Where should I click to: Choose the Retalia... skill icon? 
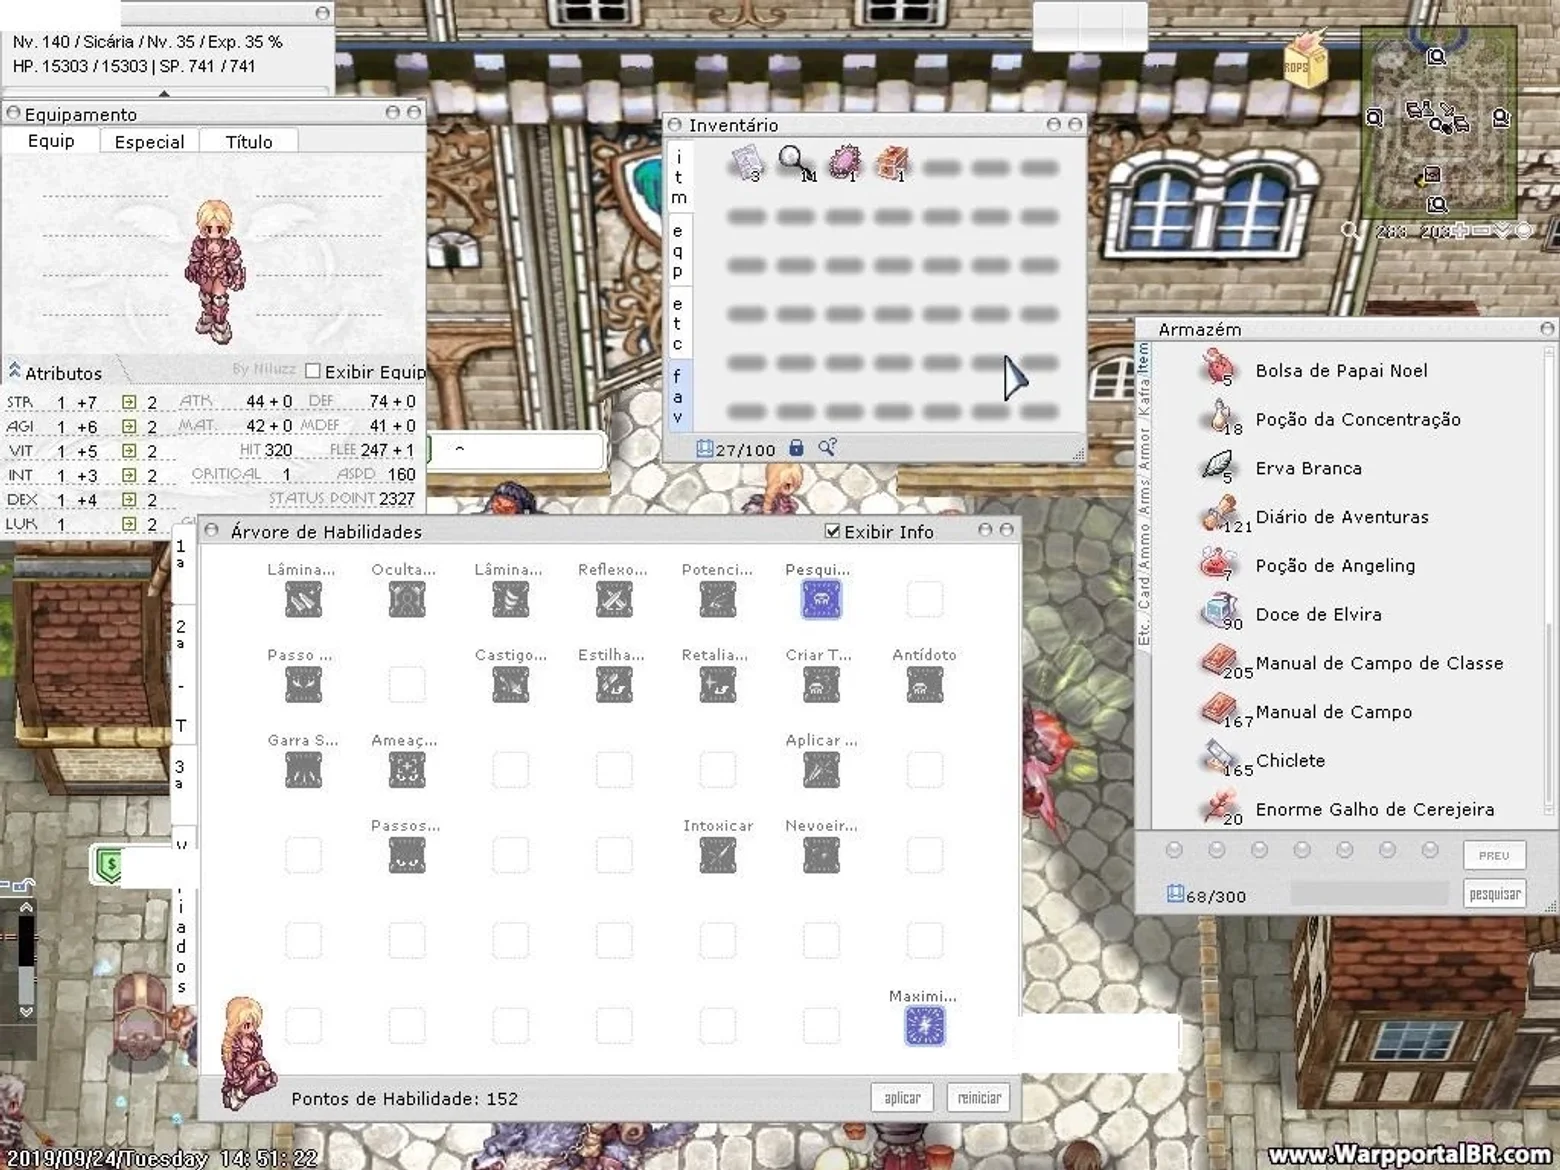coord(718,685)
